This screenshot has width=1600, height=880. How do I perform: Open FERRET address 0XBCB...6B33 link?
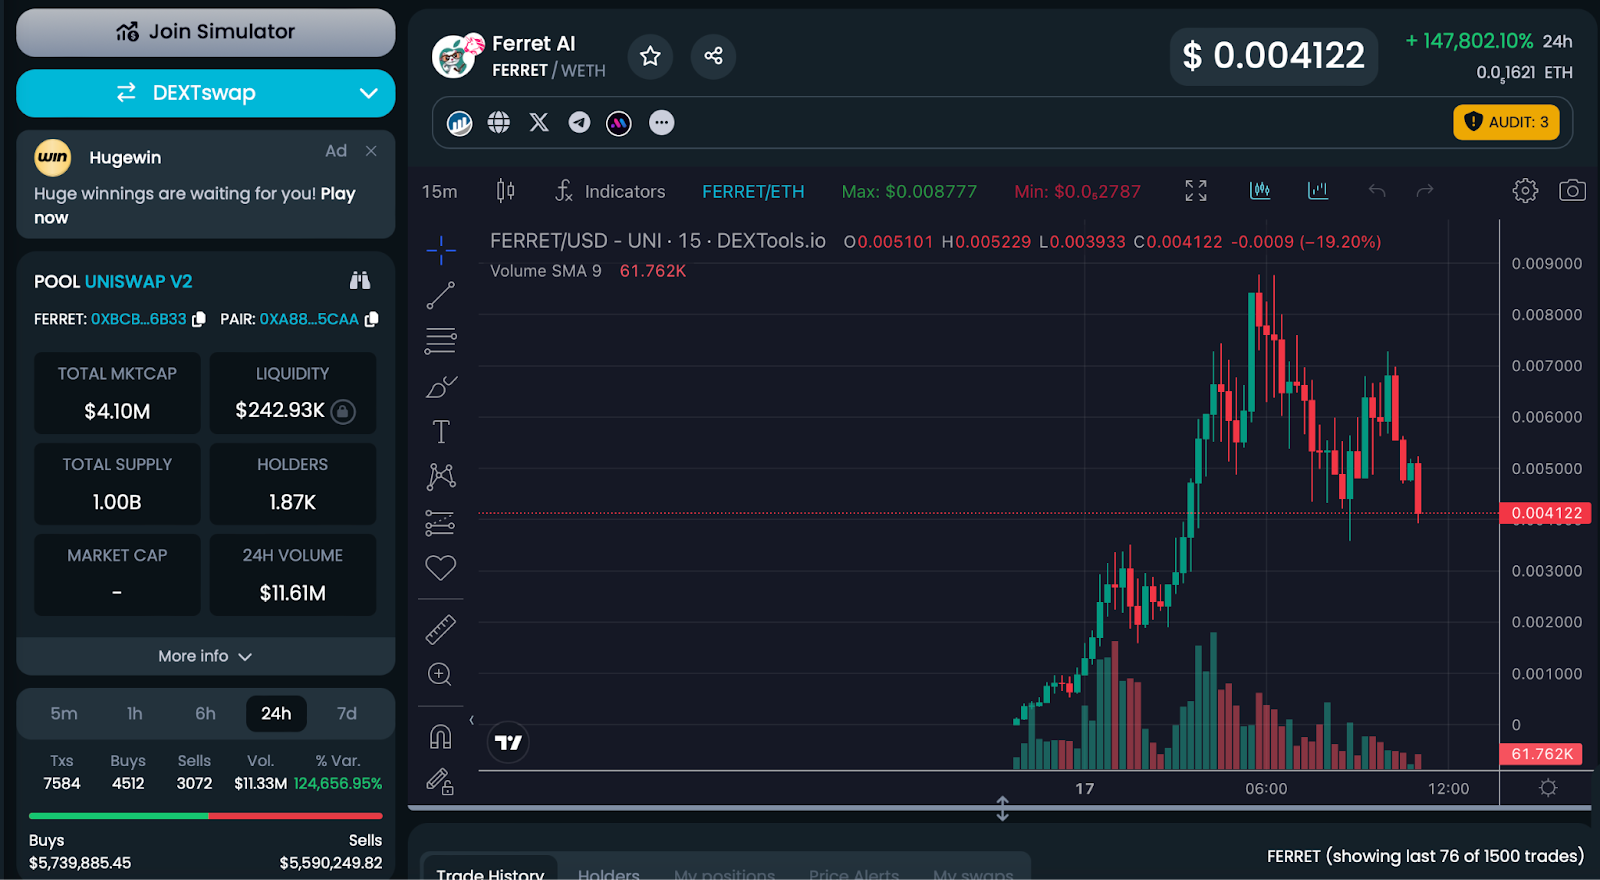(138, 319)
